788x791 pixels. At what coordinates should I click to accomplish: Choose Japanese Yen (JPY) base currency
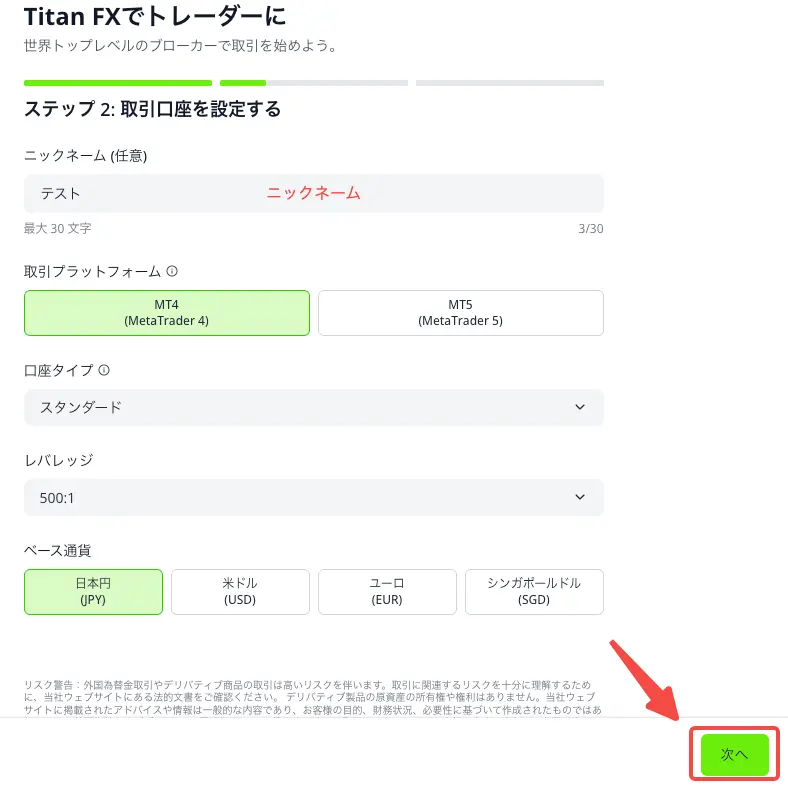pyautogui.click(x=93, y=592)
